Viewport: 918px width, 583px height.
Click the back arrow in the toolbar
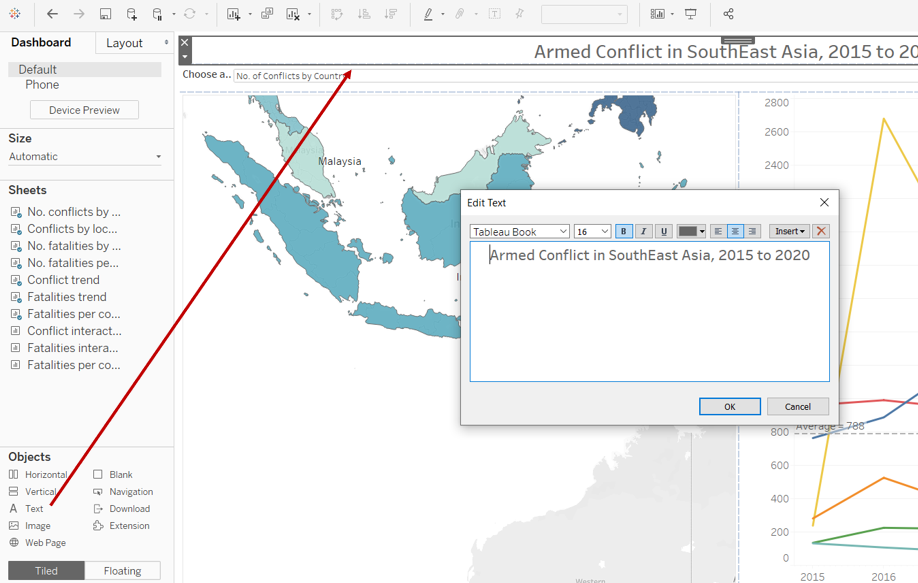(x=52, y=14)
